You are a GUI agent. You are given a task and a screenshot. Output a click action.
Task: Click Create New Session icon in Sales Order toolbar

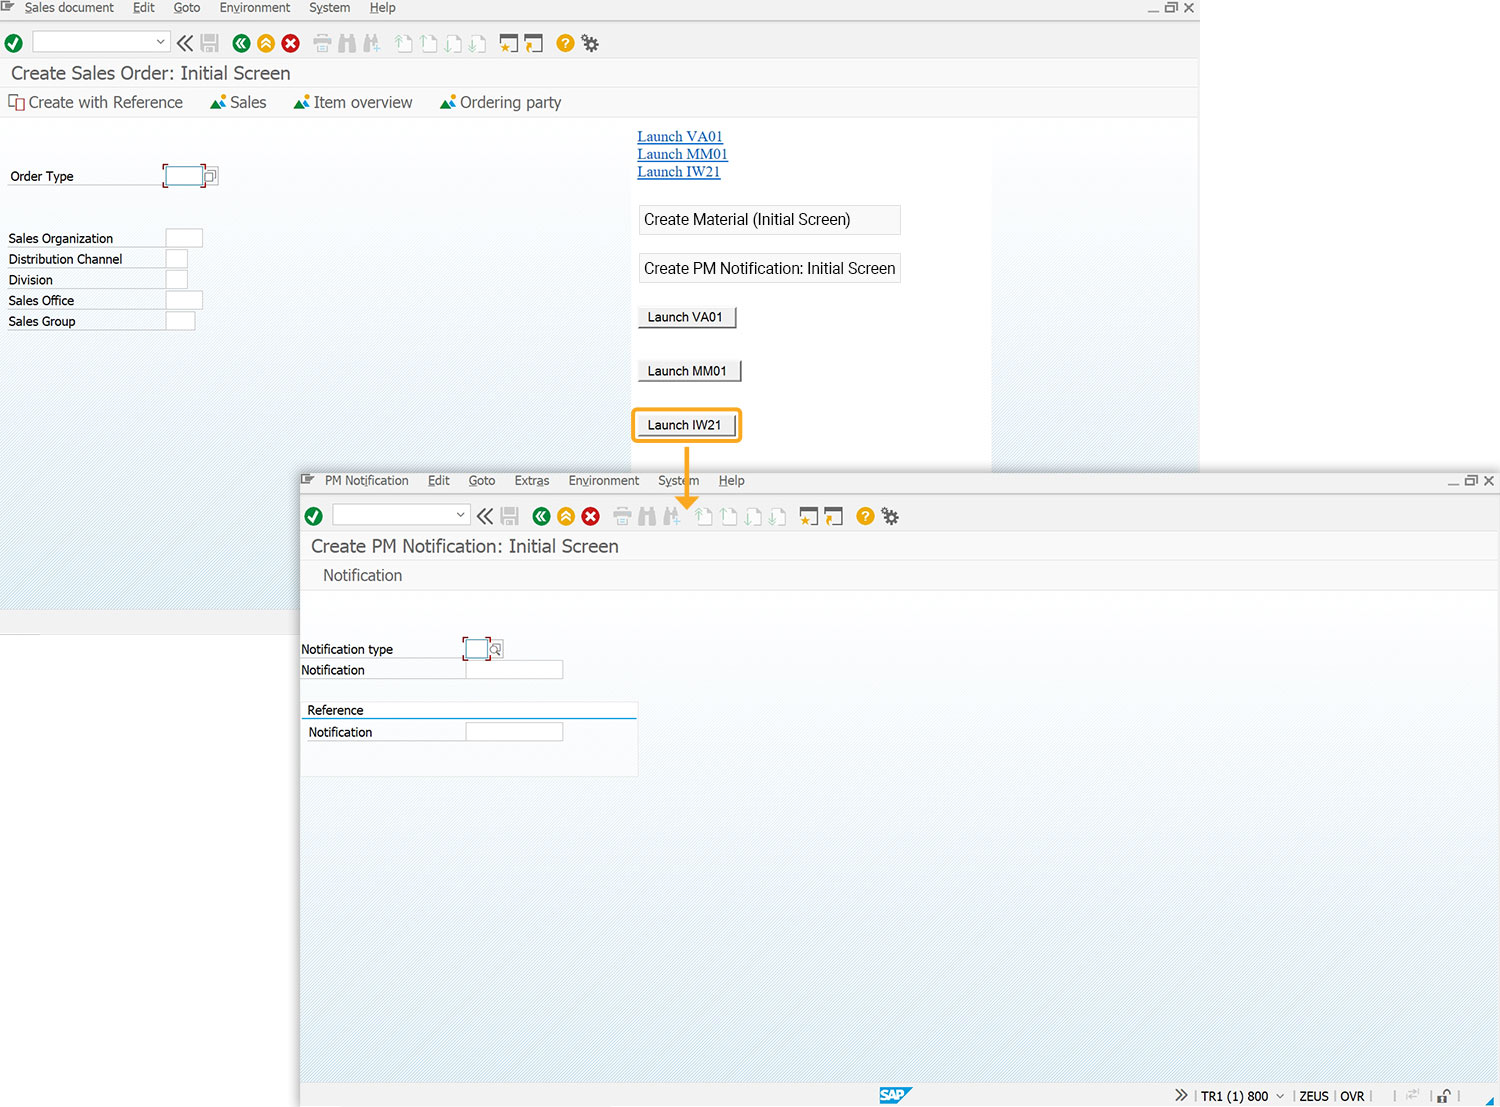509,43
